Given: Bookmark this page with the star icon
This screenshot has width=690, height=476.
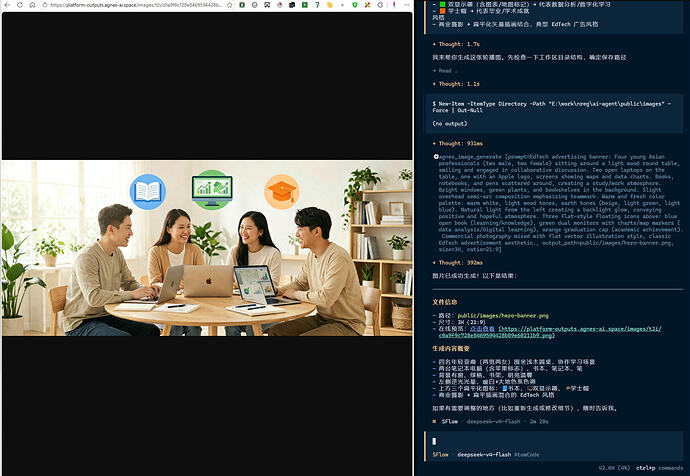Looking at the screenshot, I should (x=229, y=5).
